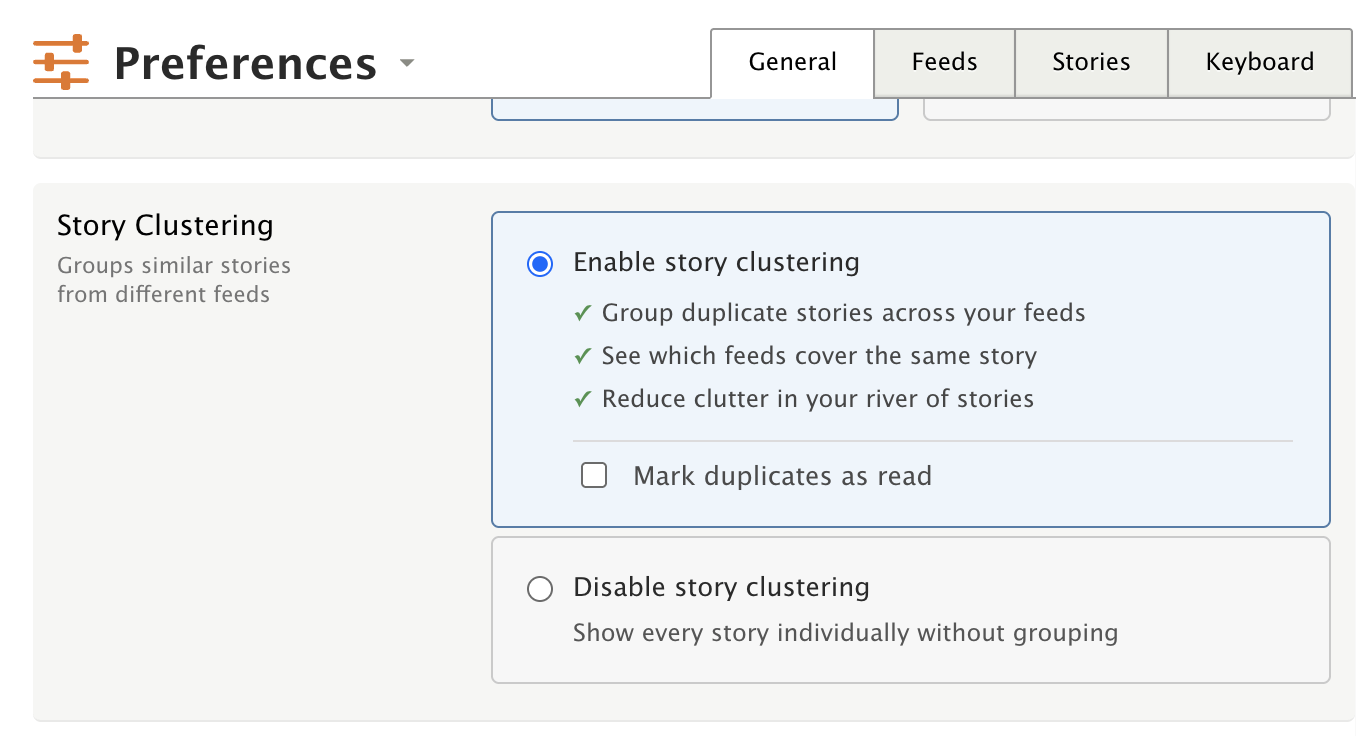The image size is (1356, 736).
Task: Open the dropdown arrow beside Preferences title
Action: tap(406, 63)
